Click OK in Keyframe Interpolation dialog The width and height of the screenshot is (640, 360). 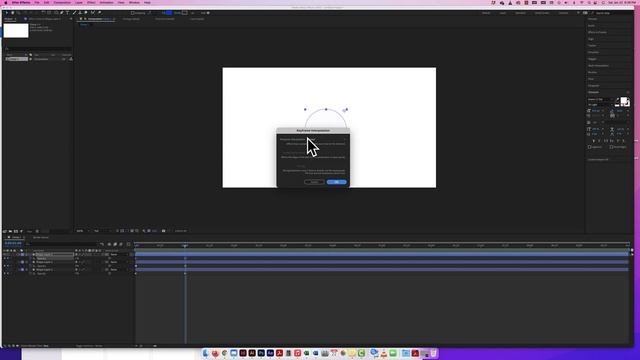click(337, 182)
